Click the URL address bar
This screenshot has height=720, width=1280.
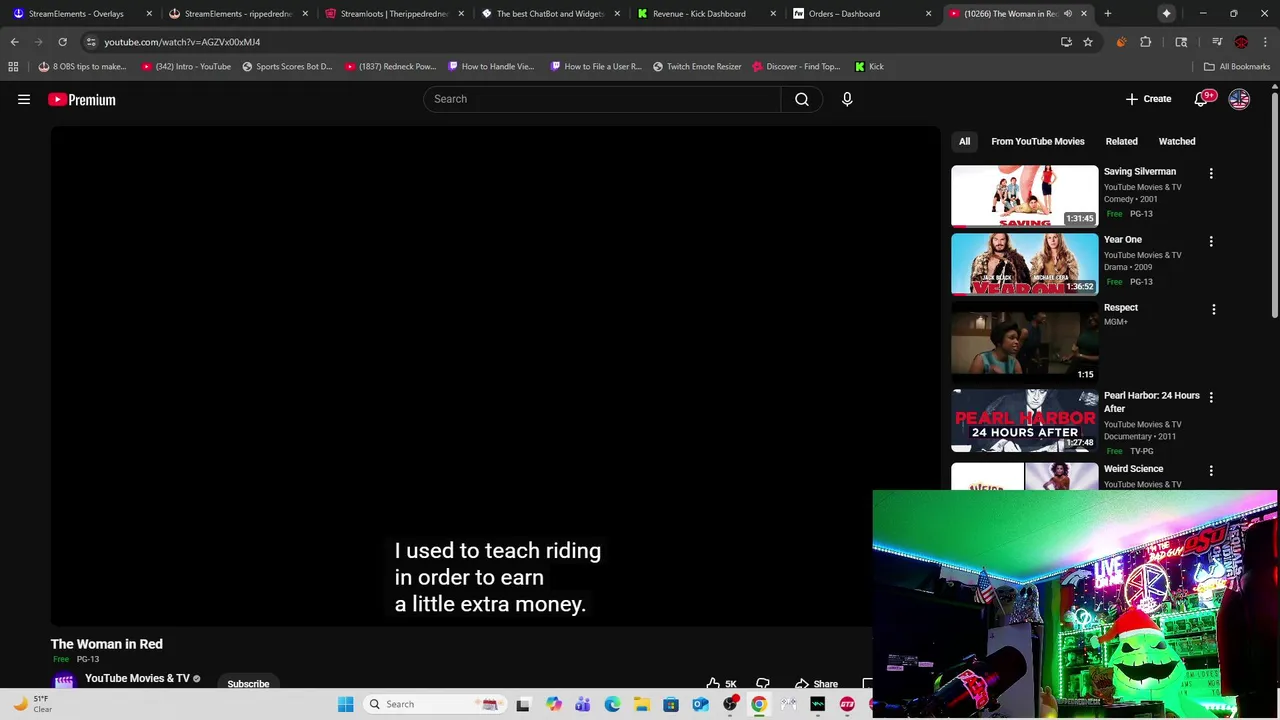570,42
